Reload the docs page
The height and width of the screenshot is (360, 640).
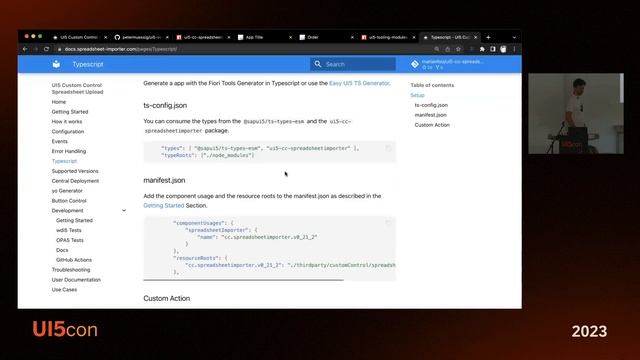tap(47, 49)
